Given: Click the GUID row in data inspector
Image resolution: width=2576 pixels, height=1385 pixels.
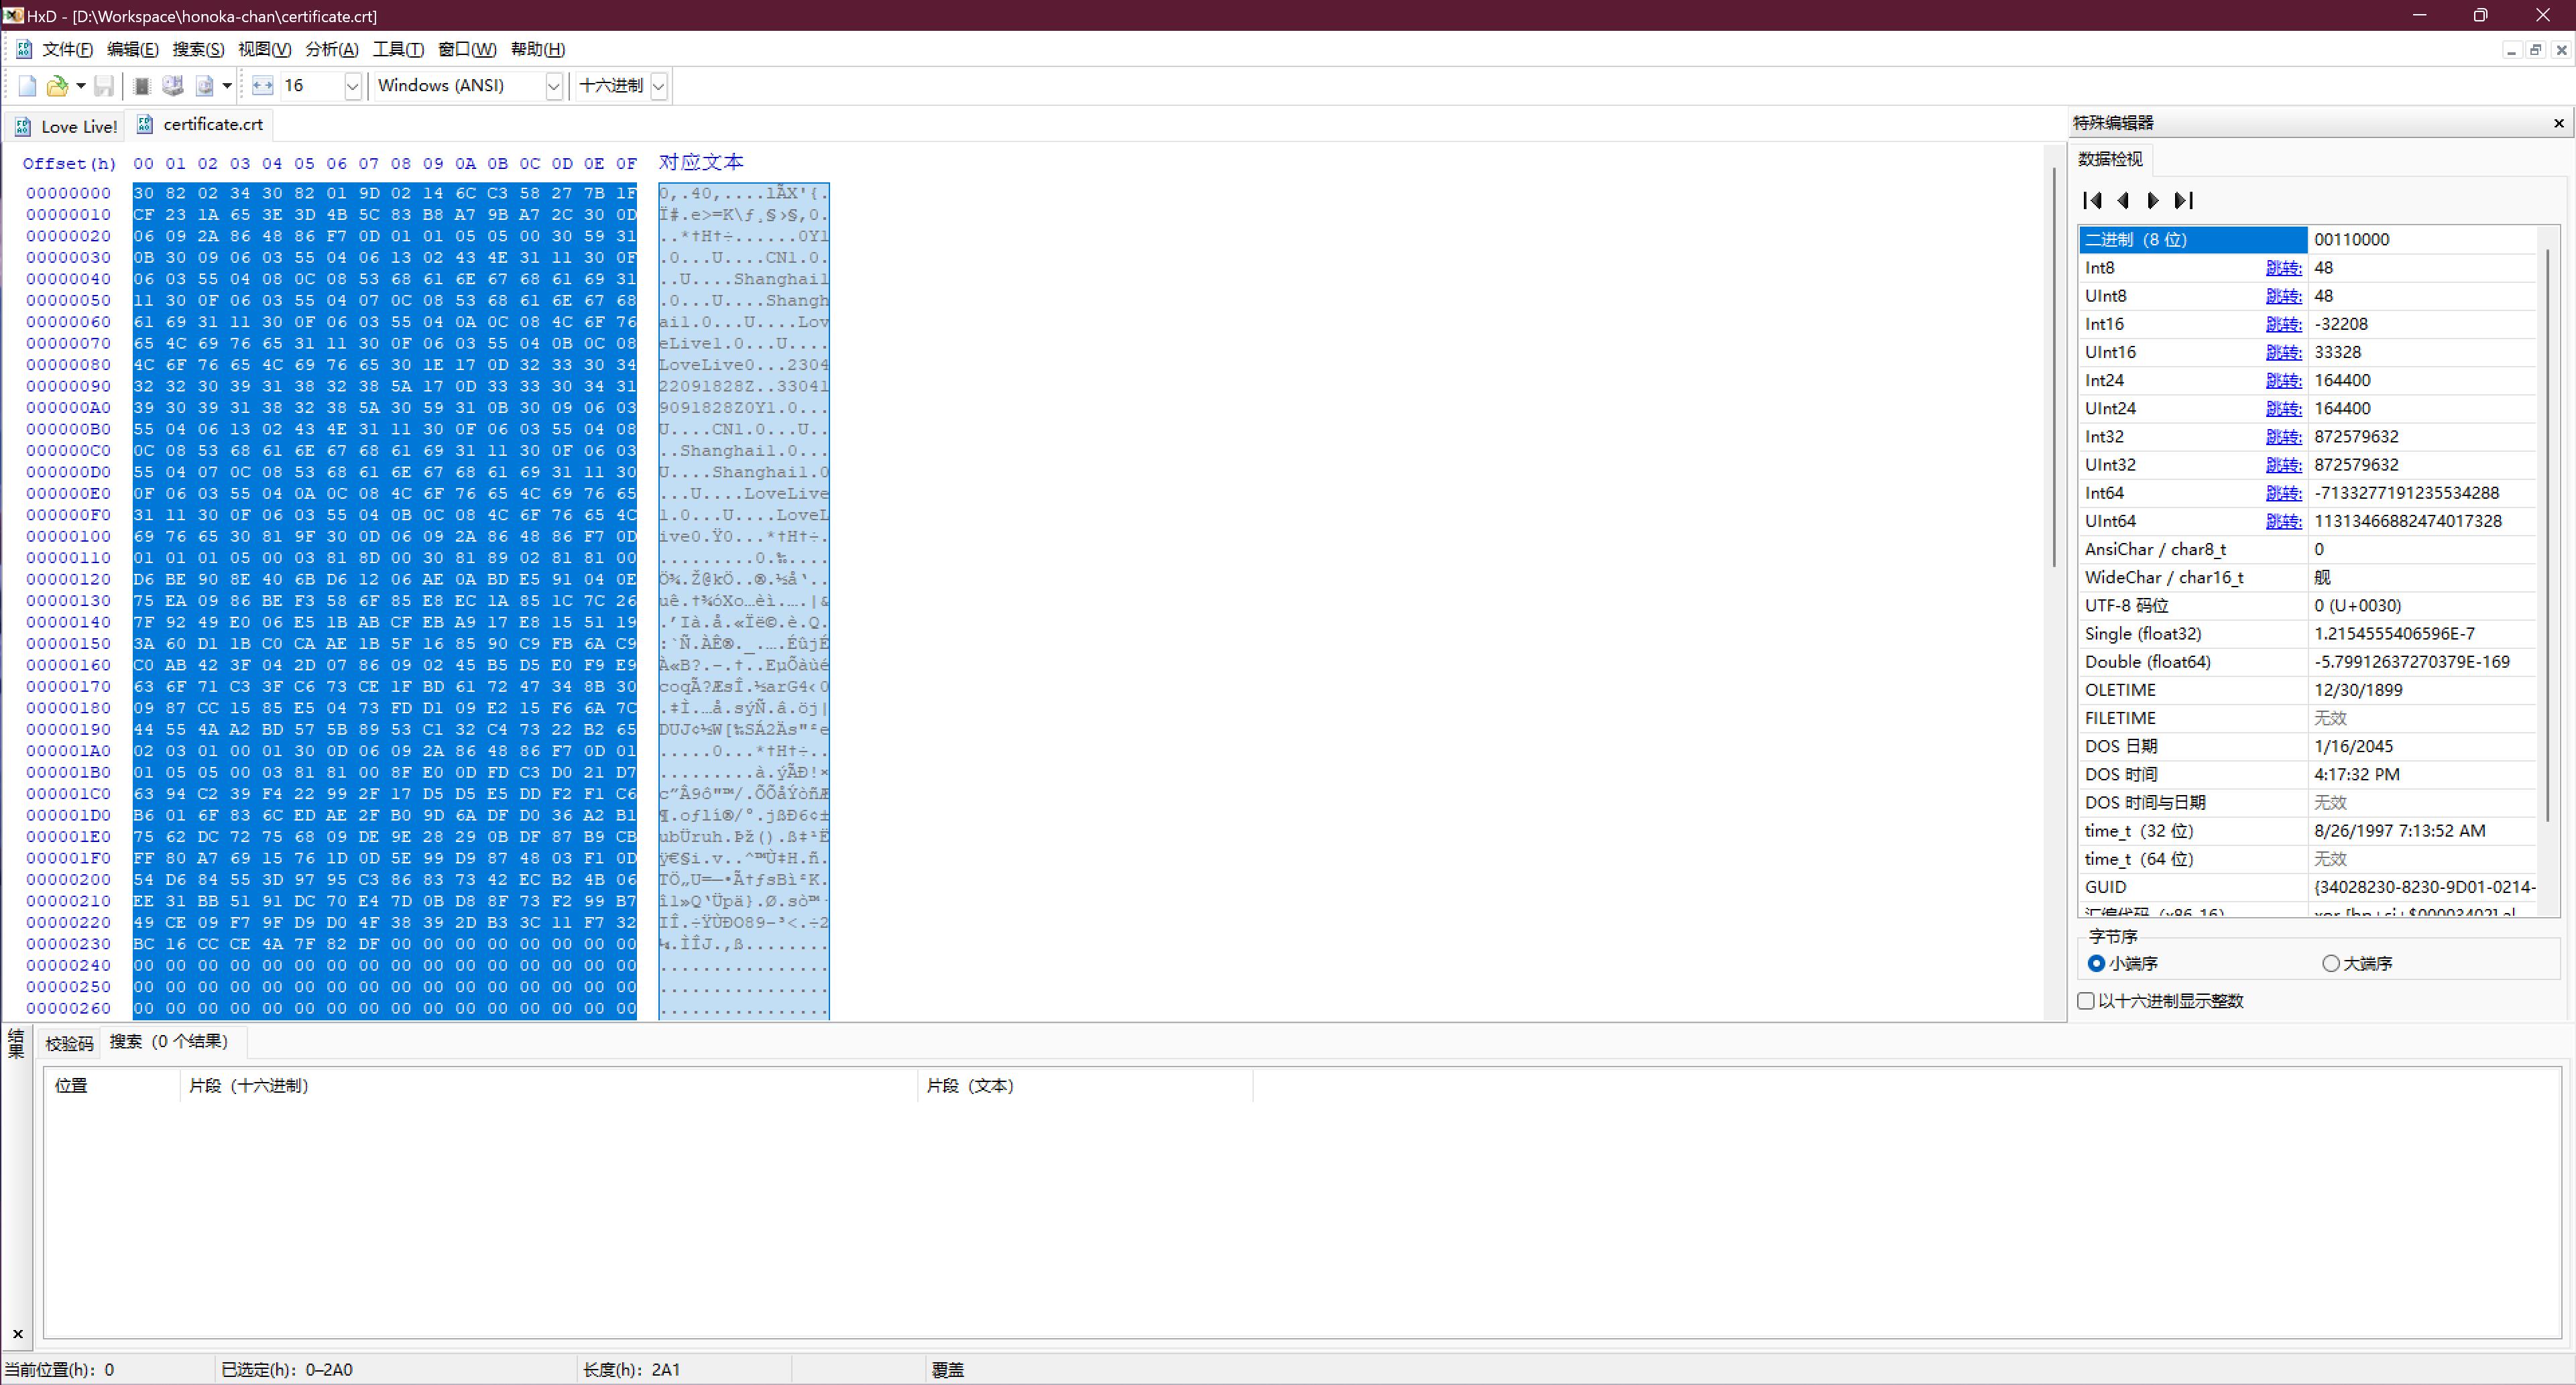Looking at the screenshot, I should pos(2307,888).
